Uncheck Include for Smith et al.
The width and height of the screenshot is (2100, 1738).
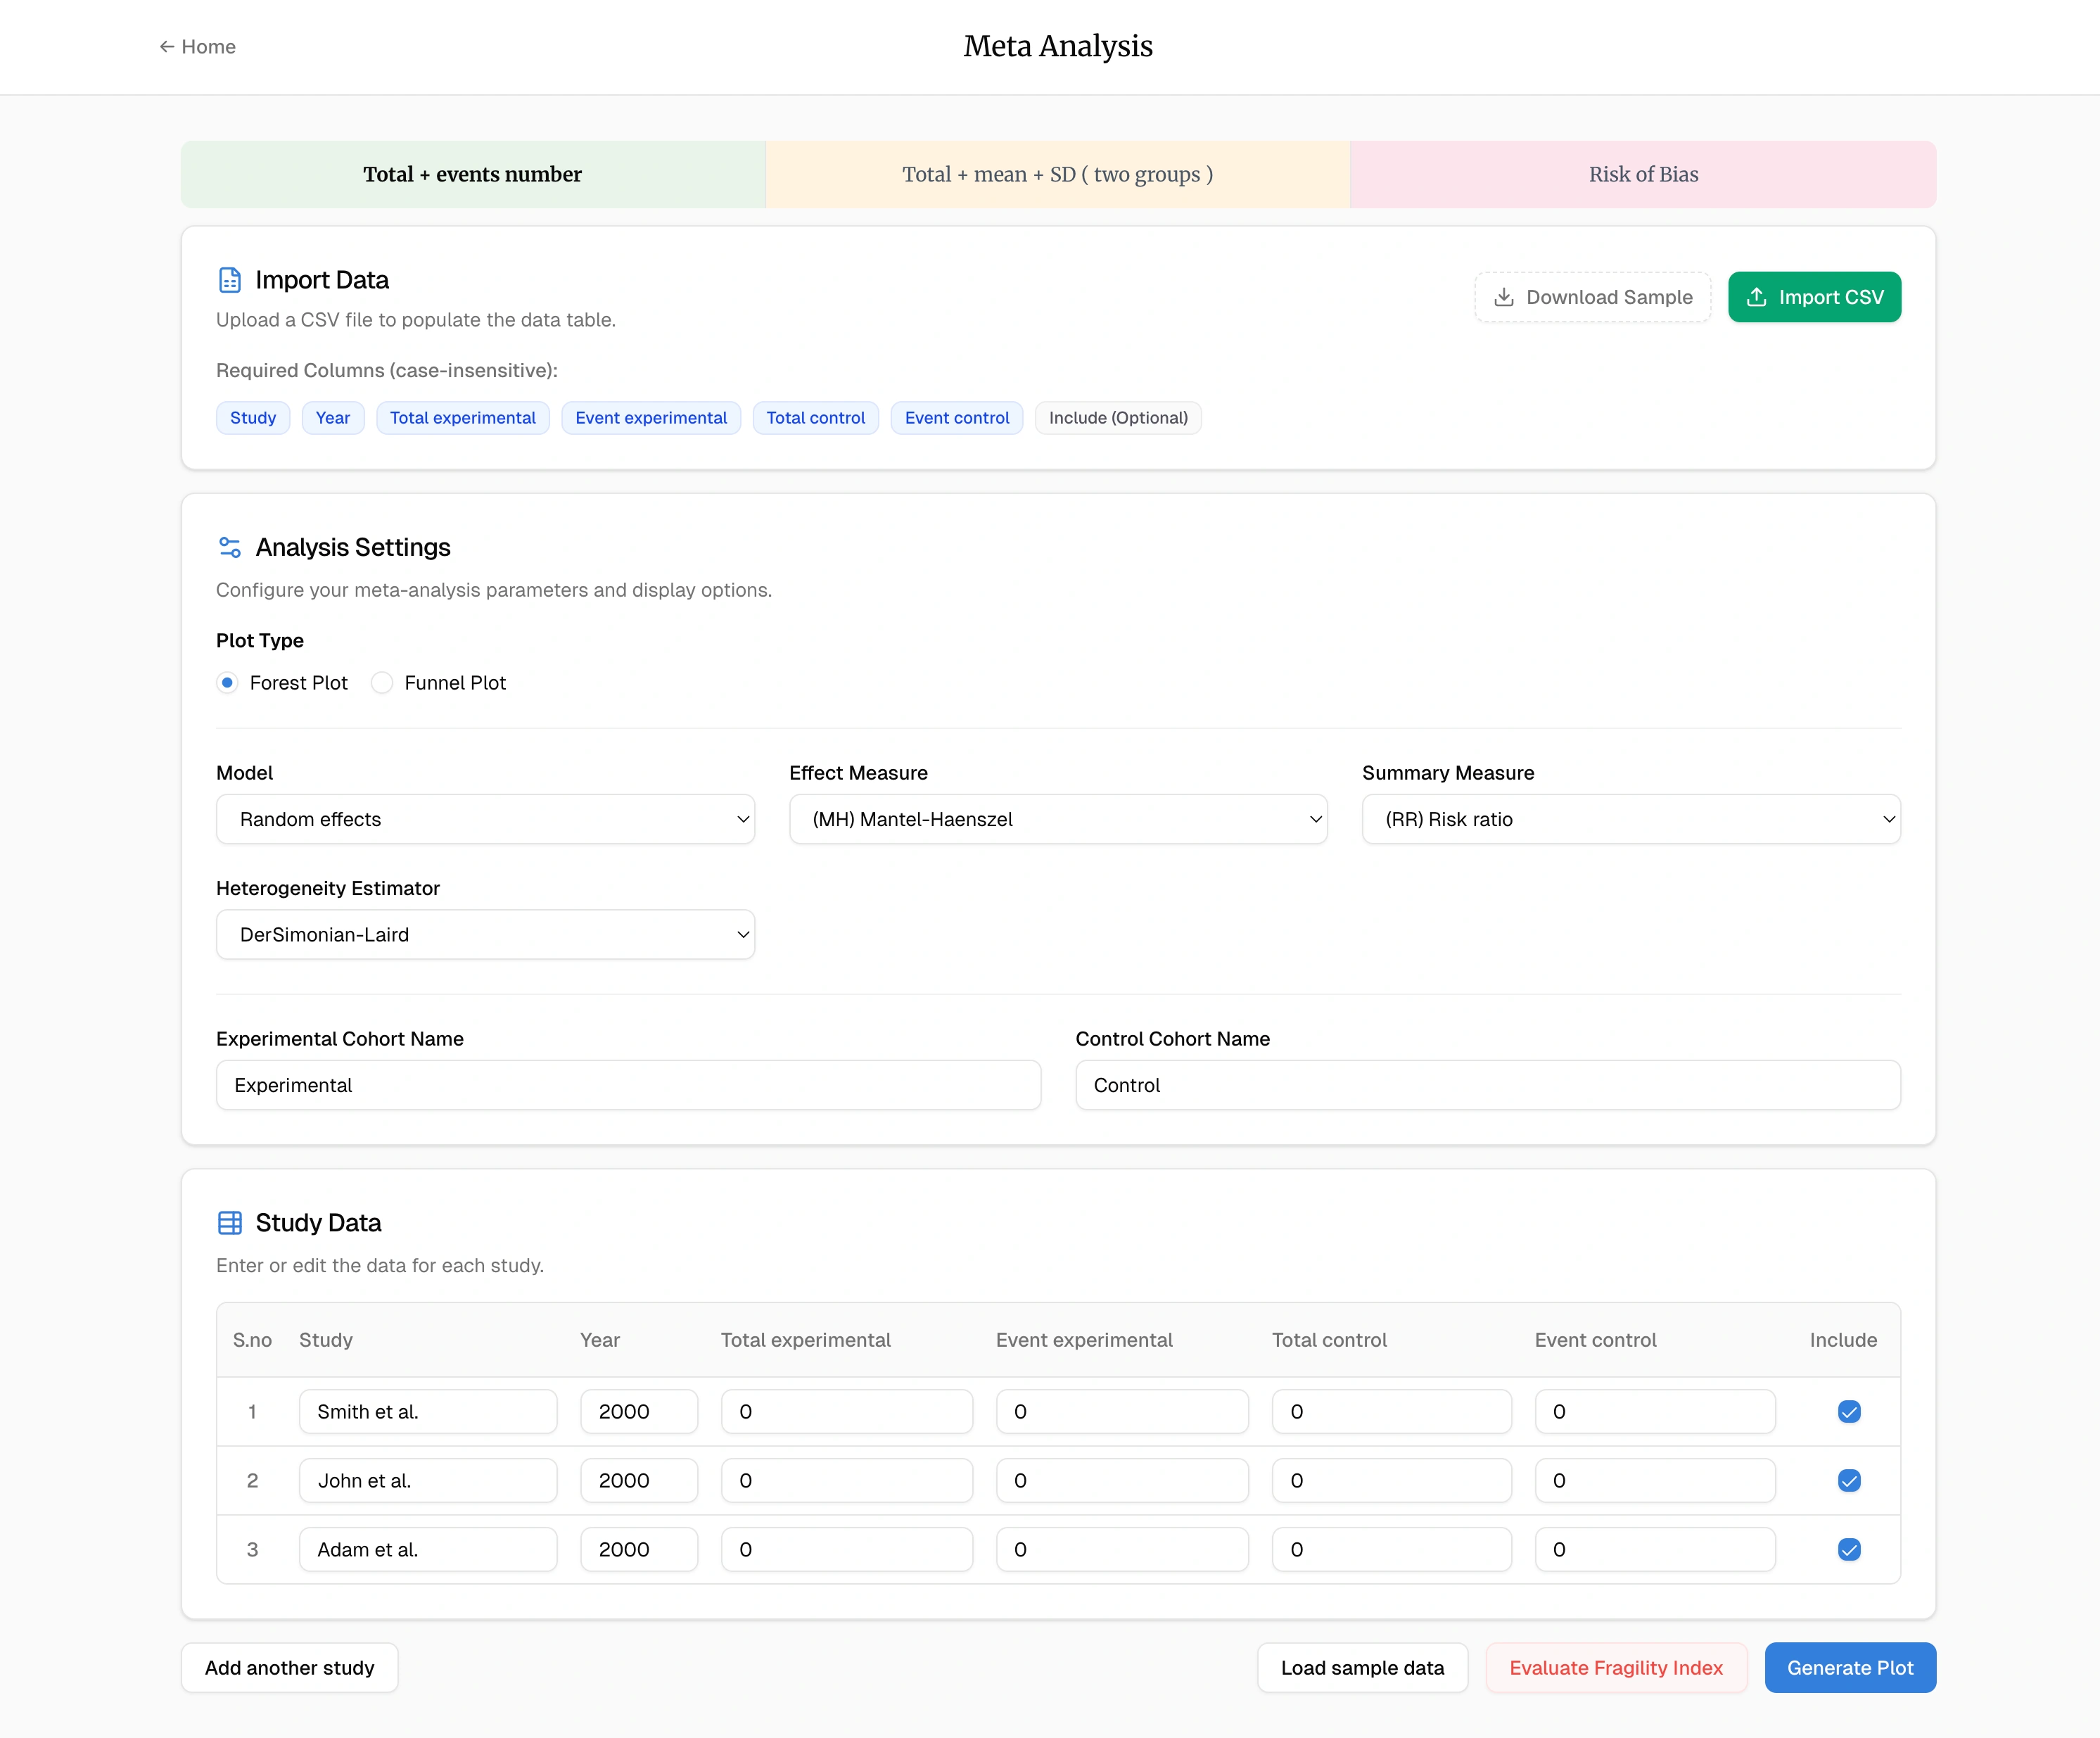pyautogui.click(x=1849, y=1411)
